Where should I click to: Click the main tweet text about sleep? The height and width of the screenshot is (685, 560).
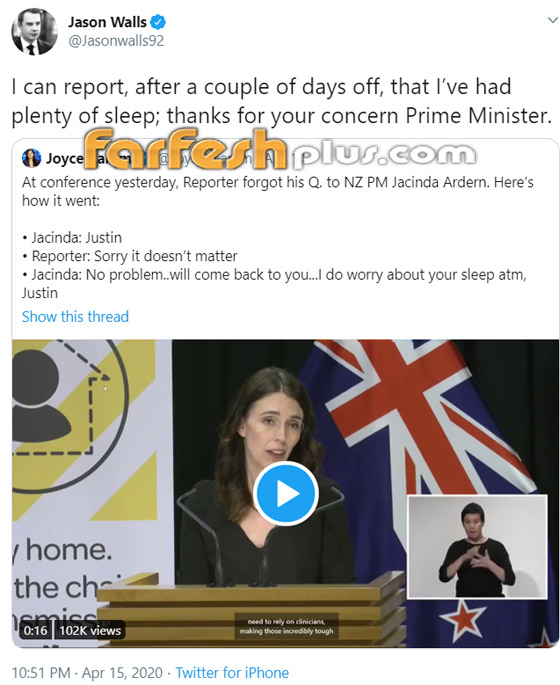tap(282, 101)
